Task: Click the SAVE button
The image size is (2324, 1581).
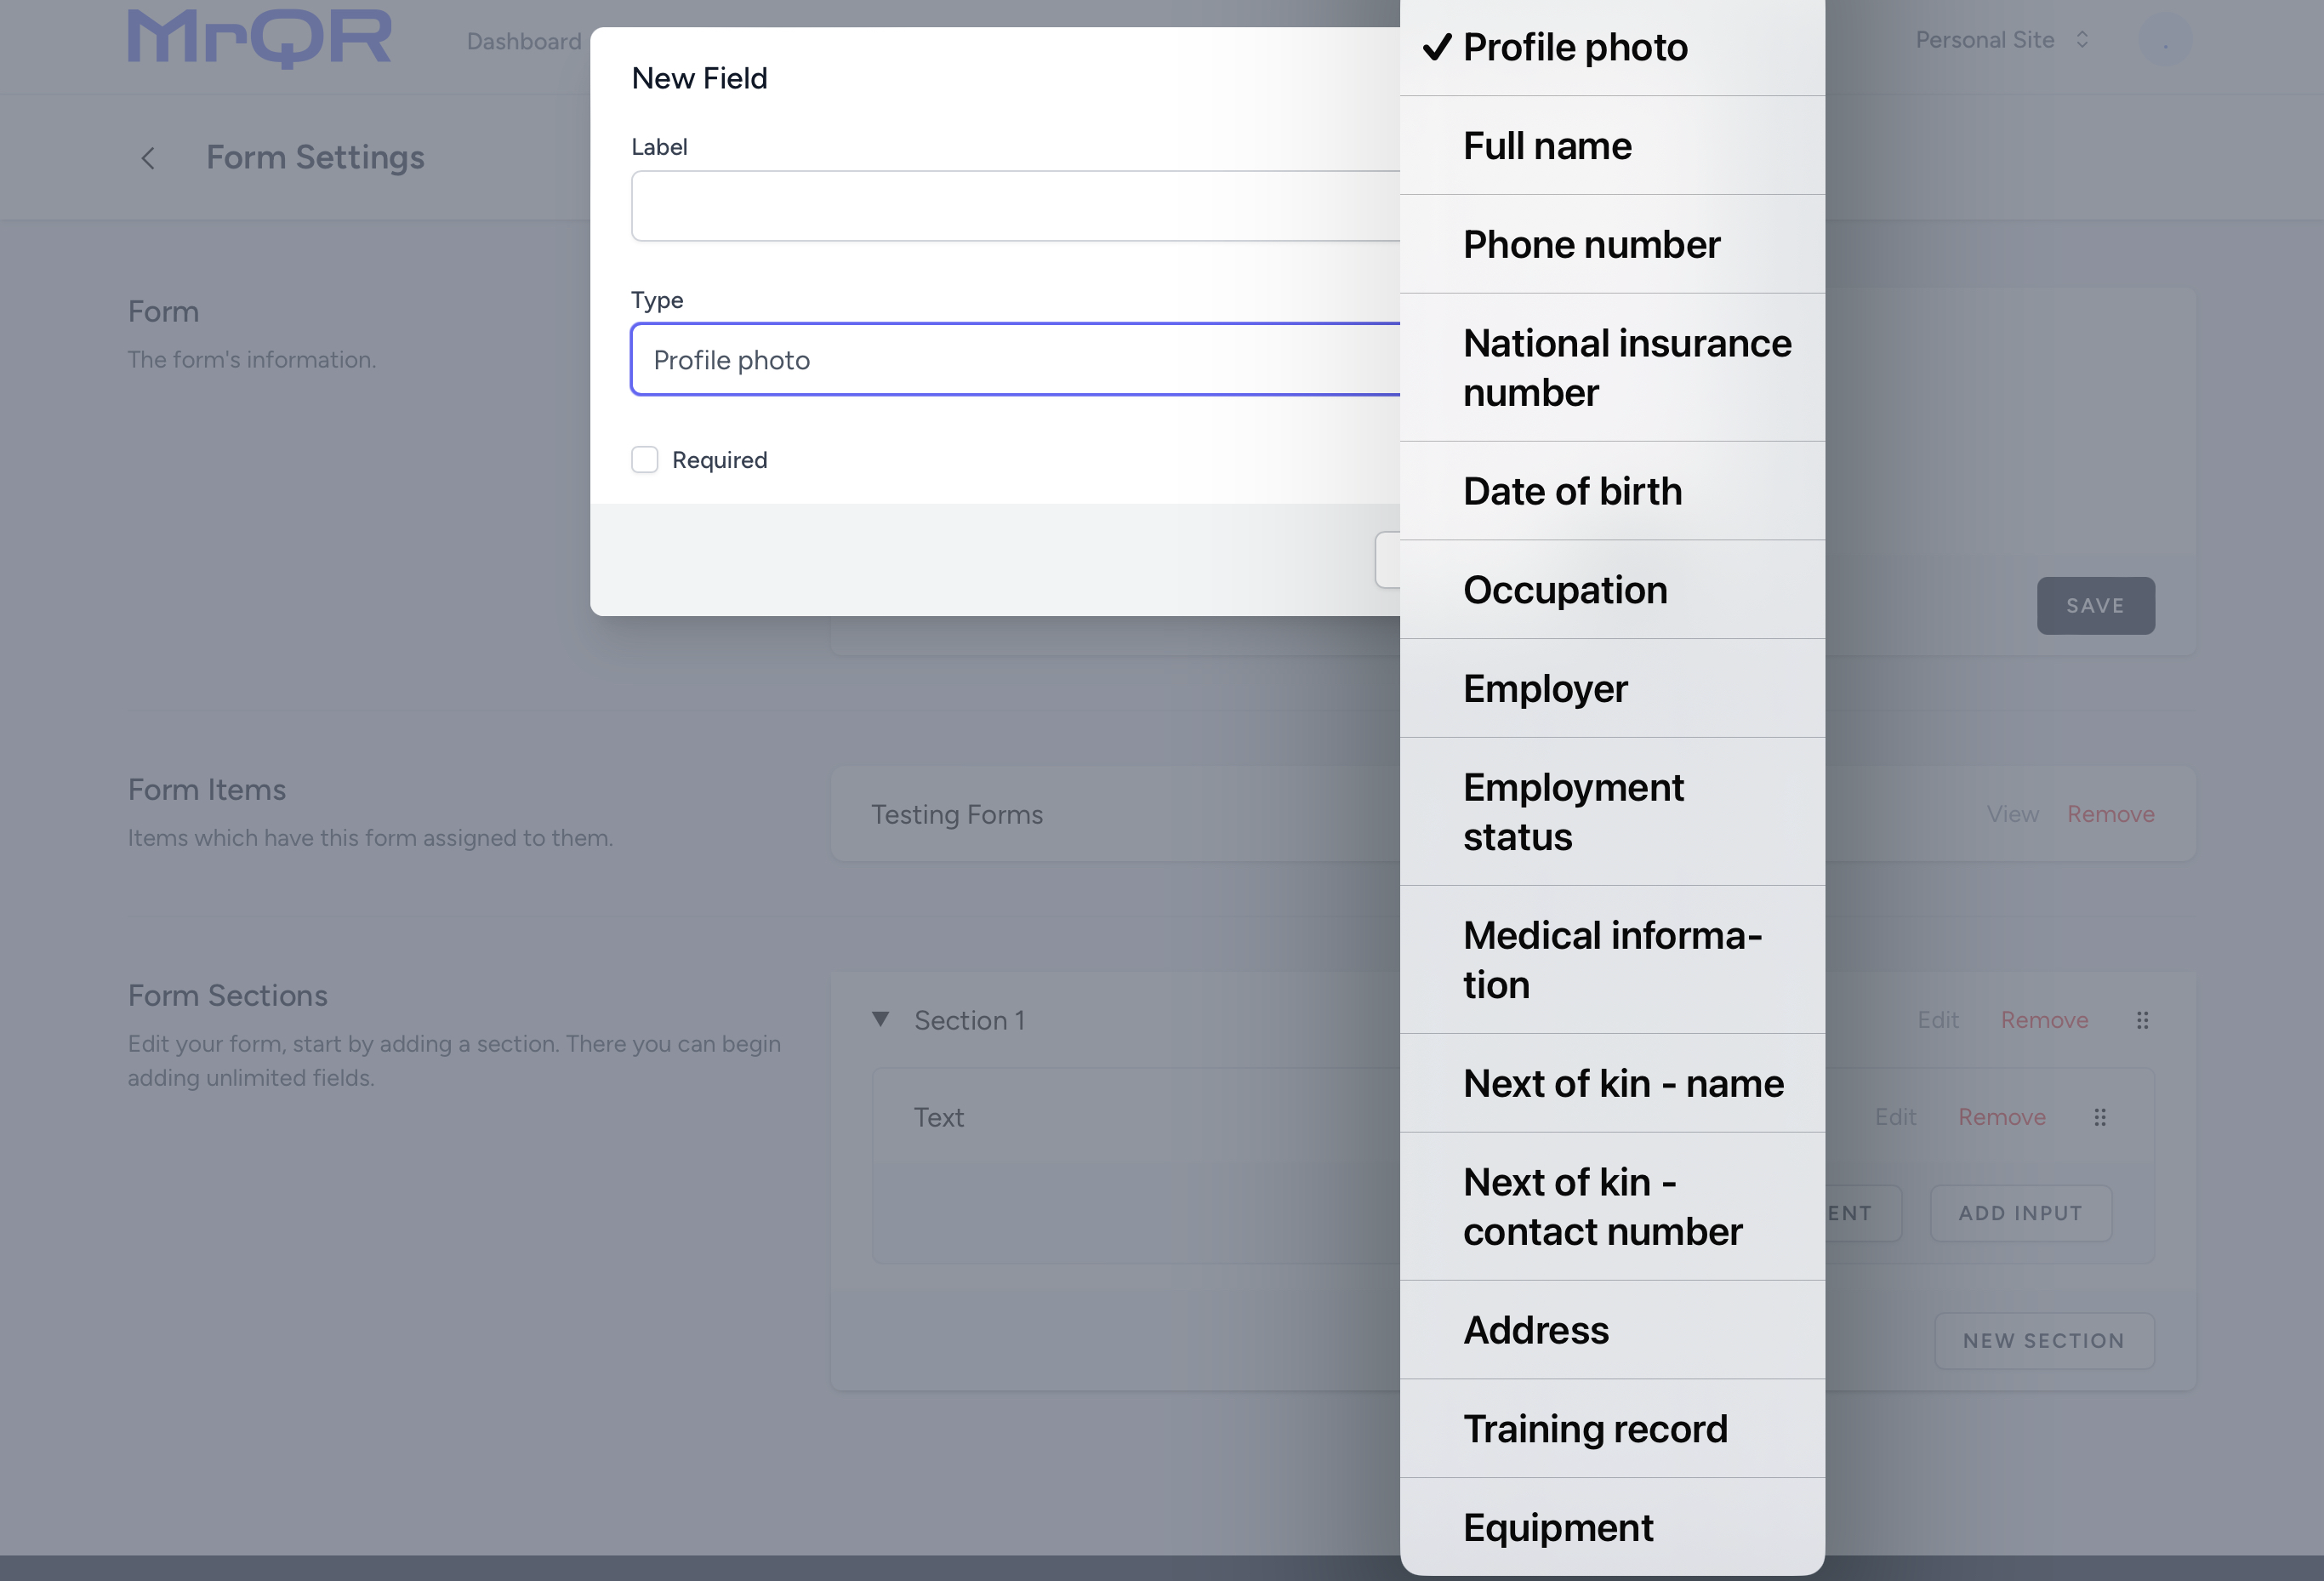Action: click(x=2095, y=606)
